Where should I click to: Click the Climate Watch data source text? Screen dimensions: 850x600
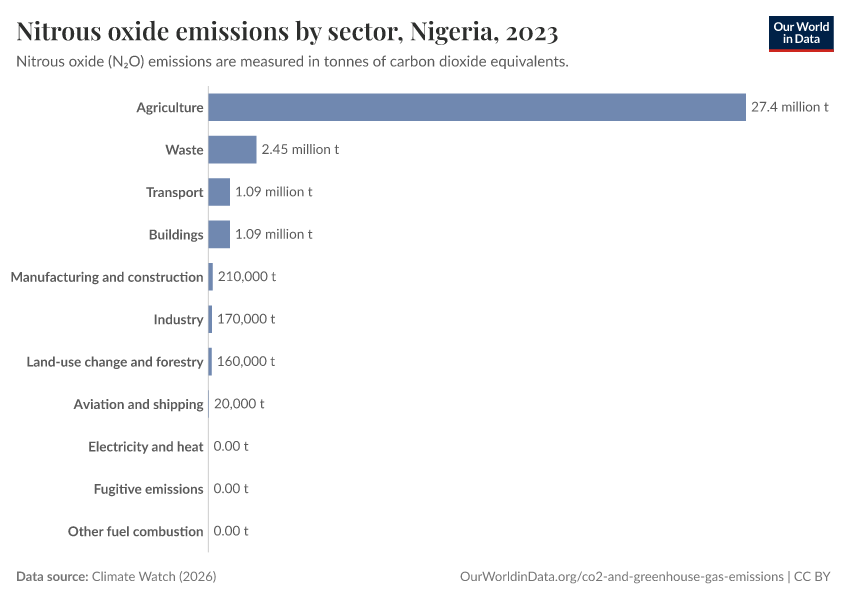tap(153, 577)
